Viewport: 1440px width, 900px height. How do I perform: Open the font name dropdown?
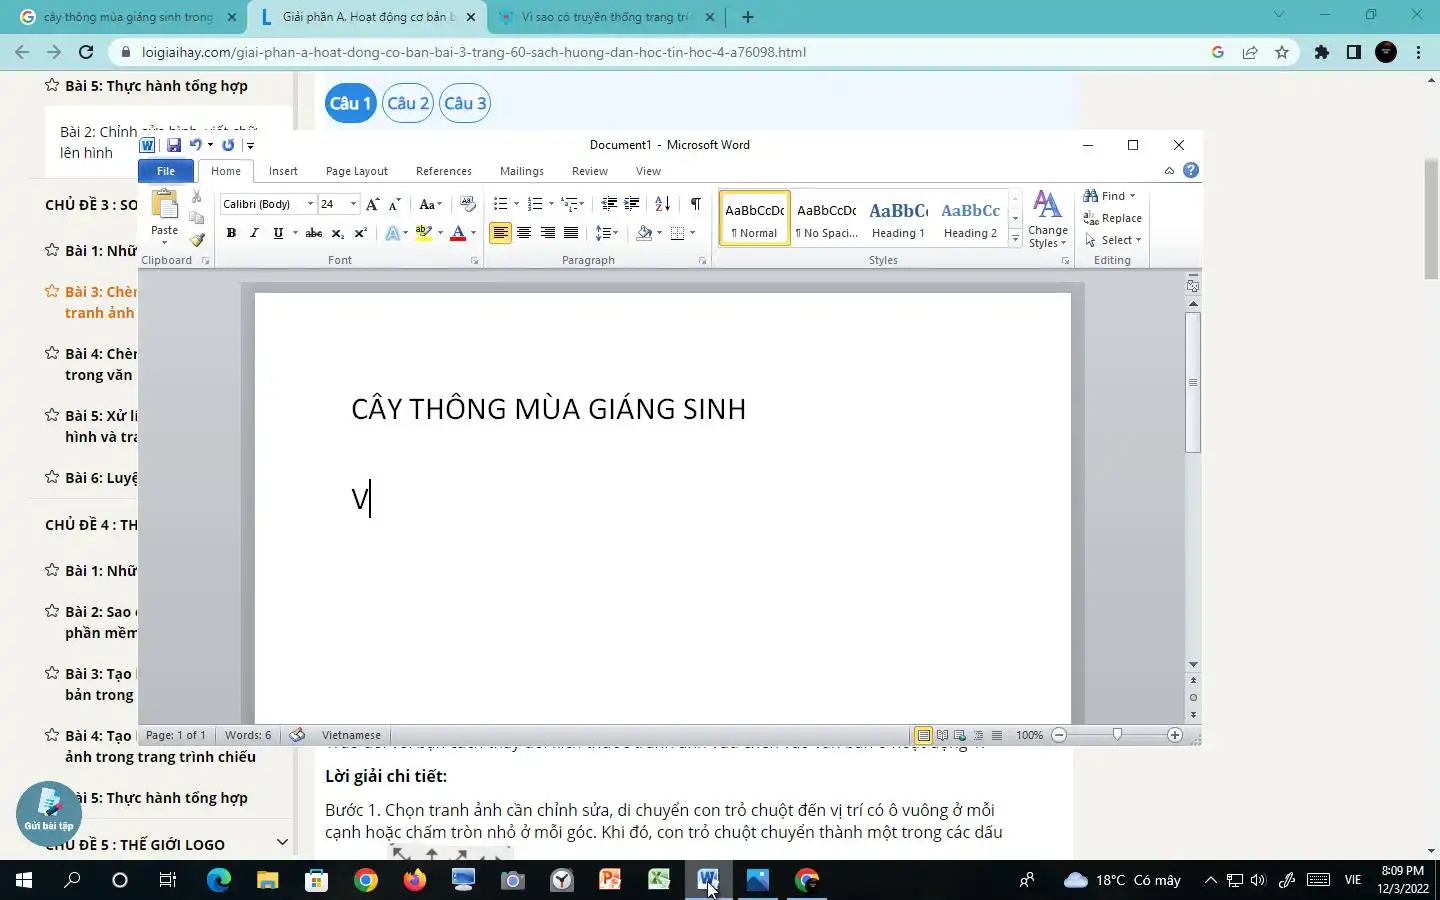(310, 204)
